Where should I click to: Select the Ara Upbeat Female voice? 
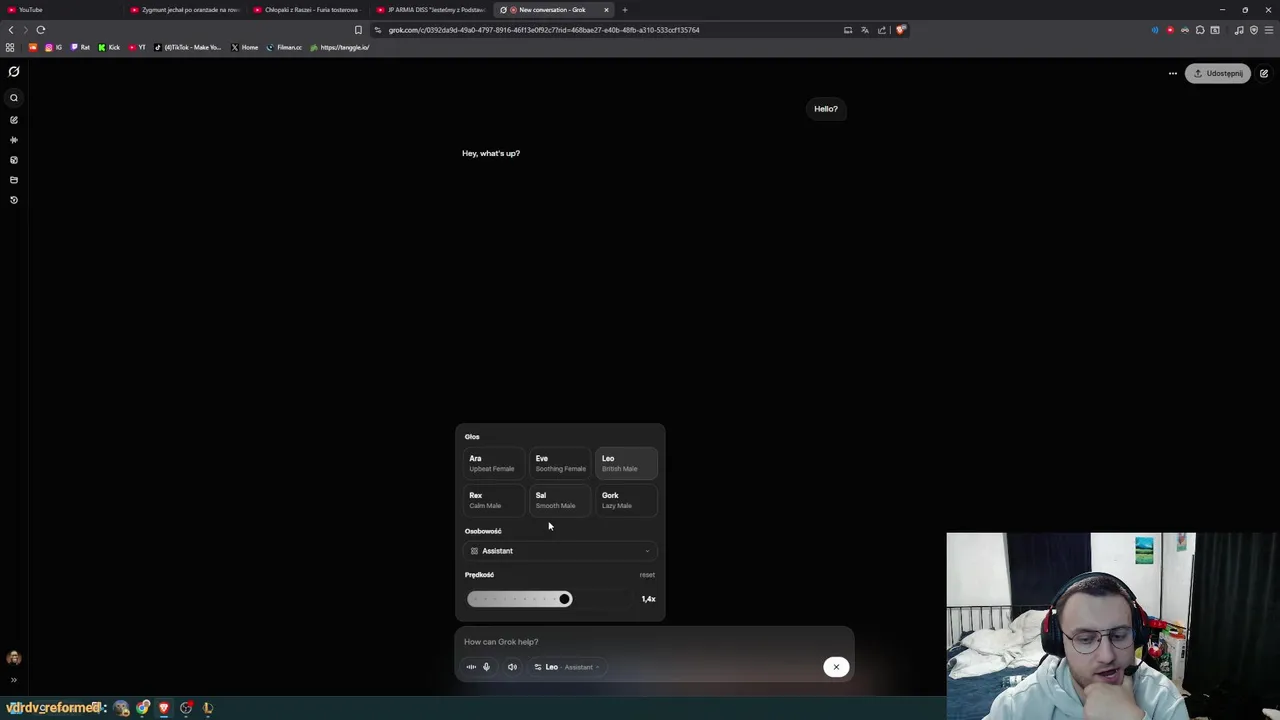coord(493,463)
